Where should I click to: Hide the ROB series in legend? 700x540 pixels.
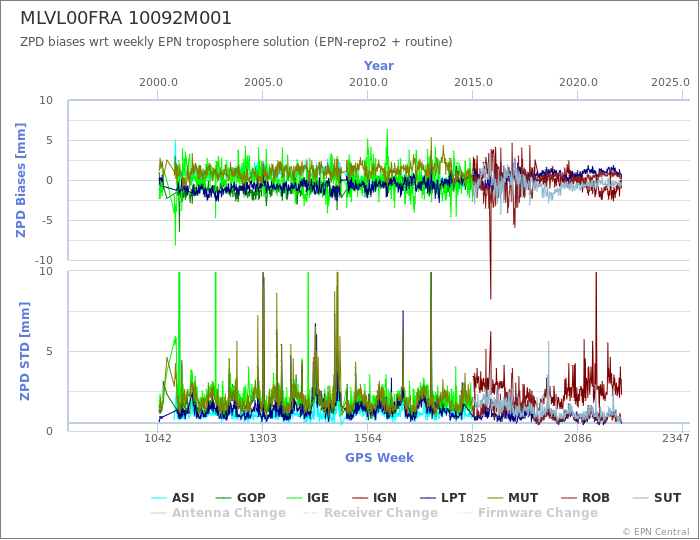(585, 498)
